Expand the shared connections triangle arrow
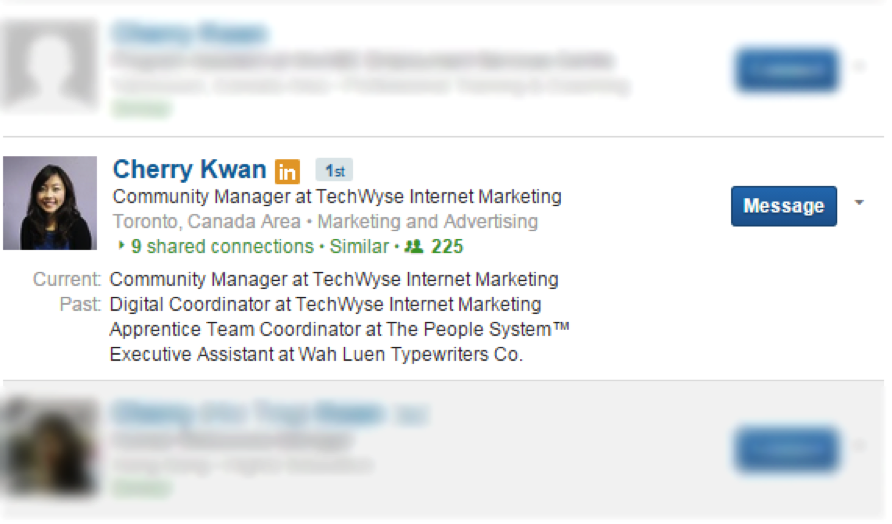 [122, 246]
